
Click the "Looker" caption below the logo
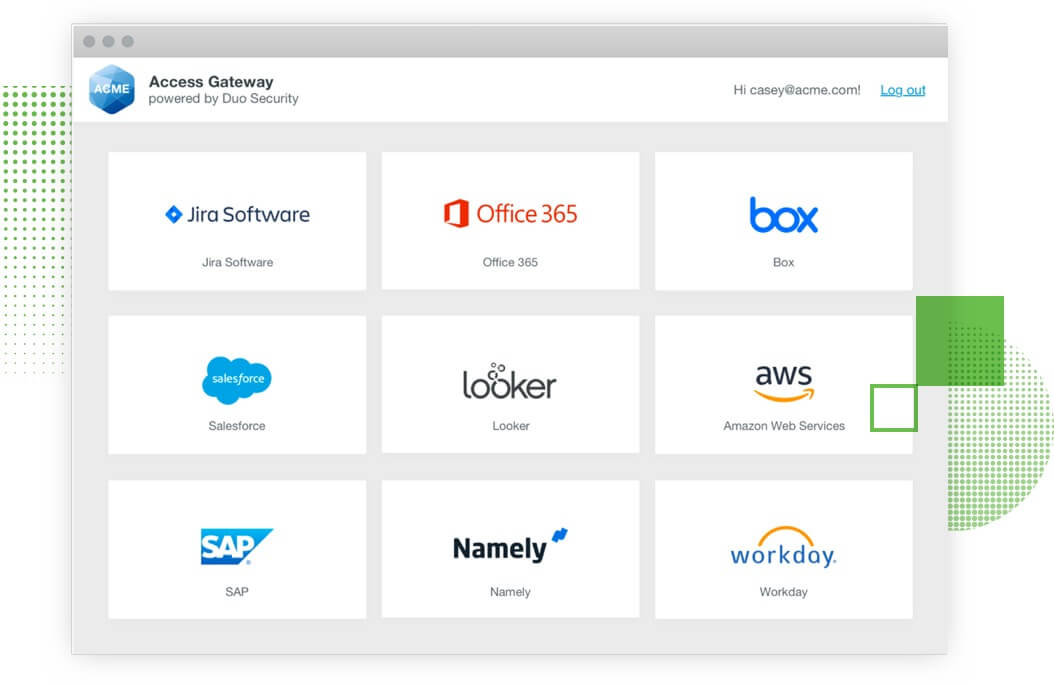pos(510,426)
